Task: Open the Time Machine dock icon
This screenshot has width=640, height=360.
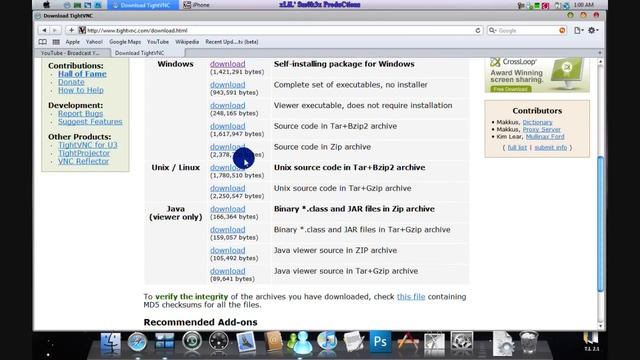Action: pos(192,341)
